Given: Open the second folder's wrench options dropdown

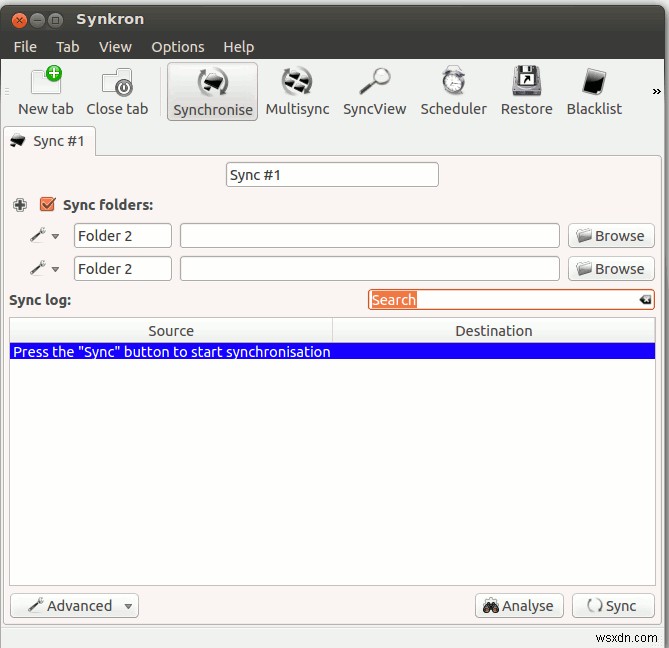Looking at the screenshot, I should pos(44,268).
